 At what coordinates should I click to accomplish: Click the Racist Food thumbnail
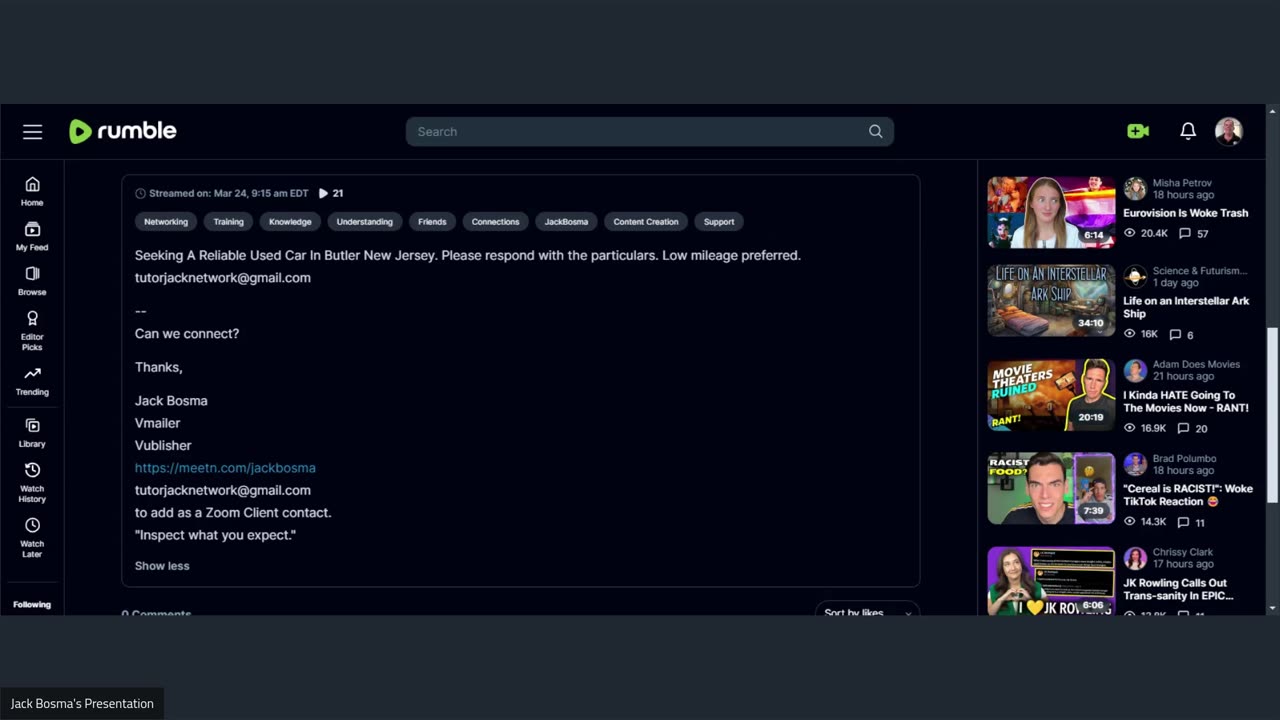[x=1051, y=488]
